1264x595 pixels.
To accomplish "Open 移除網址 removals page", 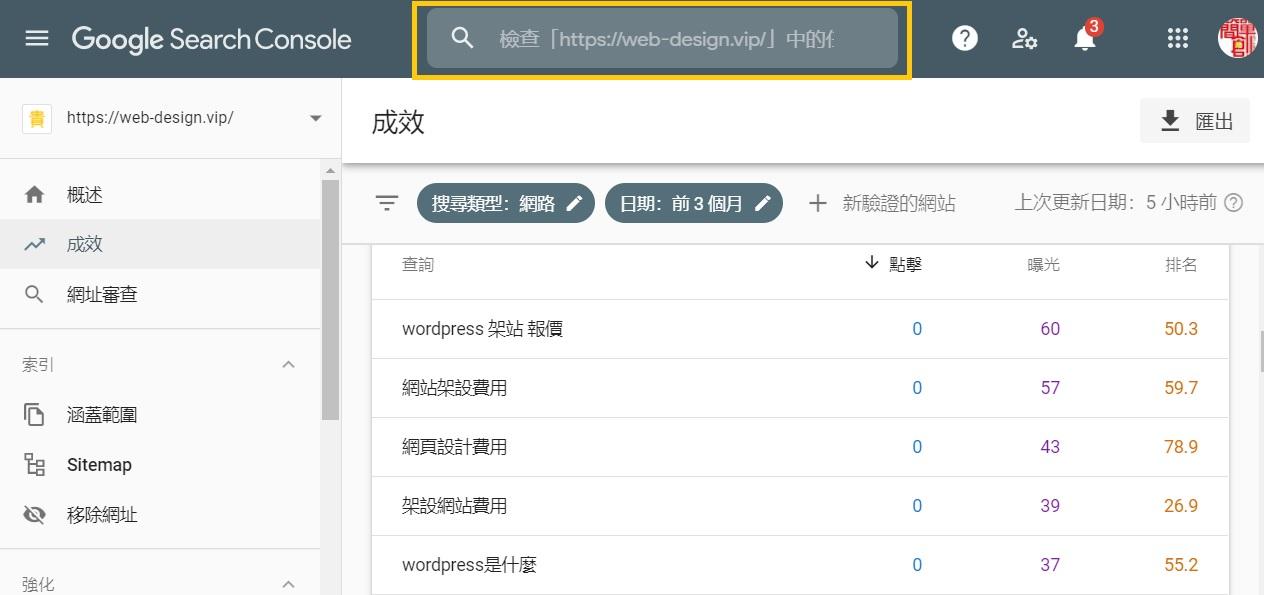I will [160, 515].
